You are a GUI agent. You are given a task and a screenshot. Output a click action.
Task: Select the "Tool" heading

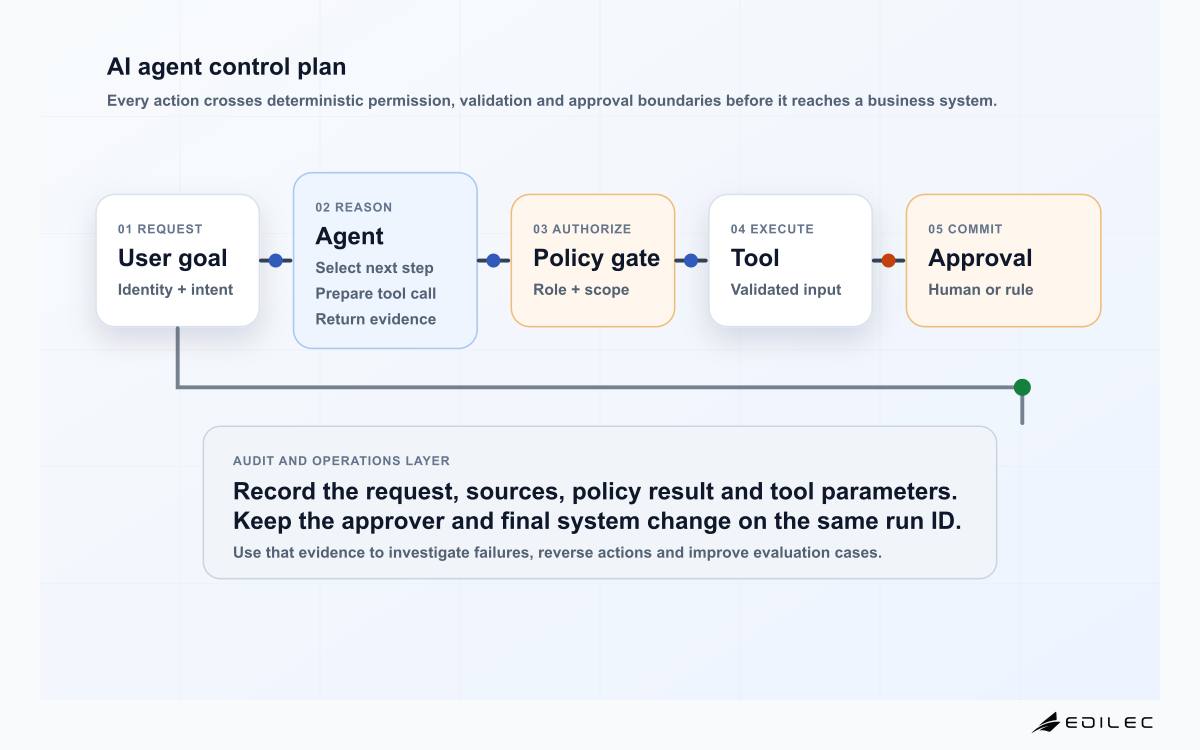point(755,258)
